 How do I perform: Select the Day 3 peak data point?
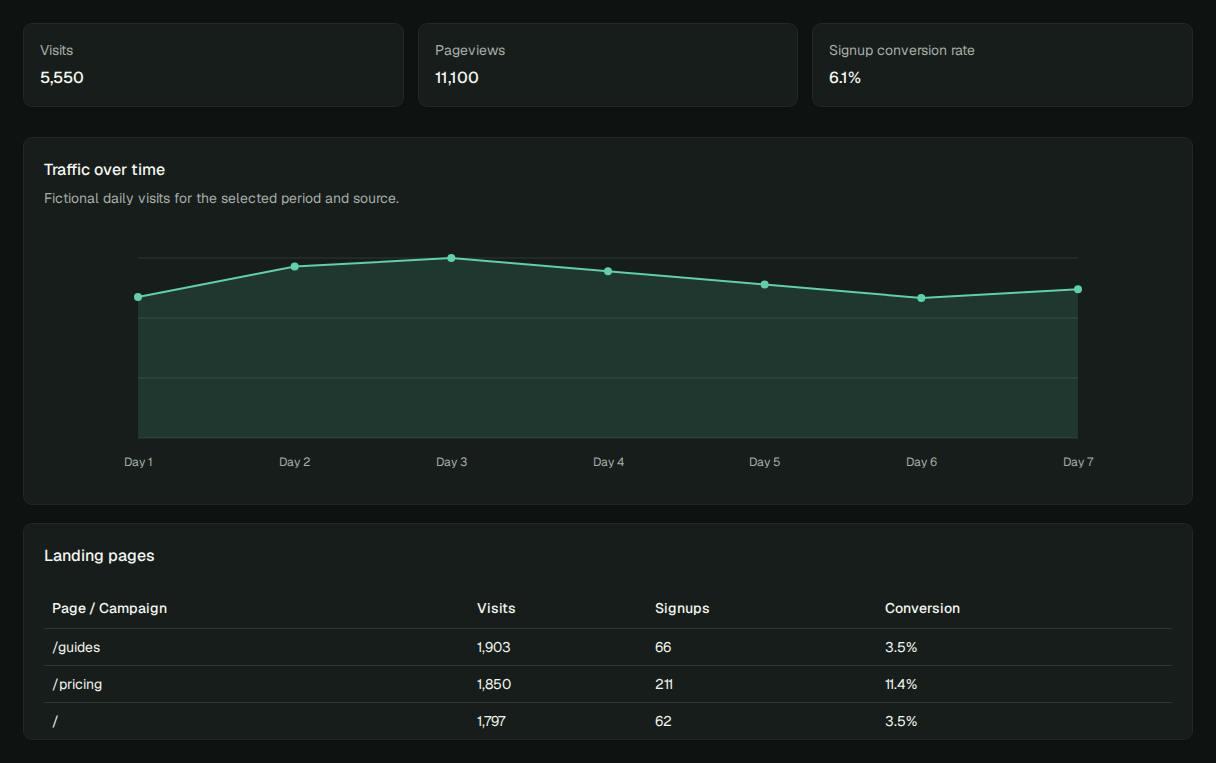(451, 258)
